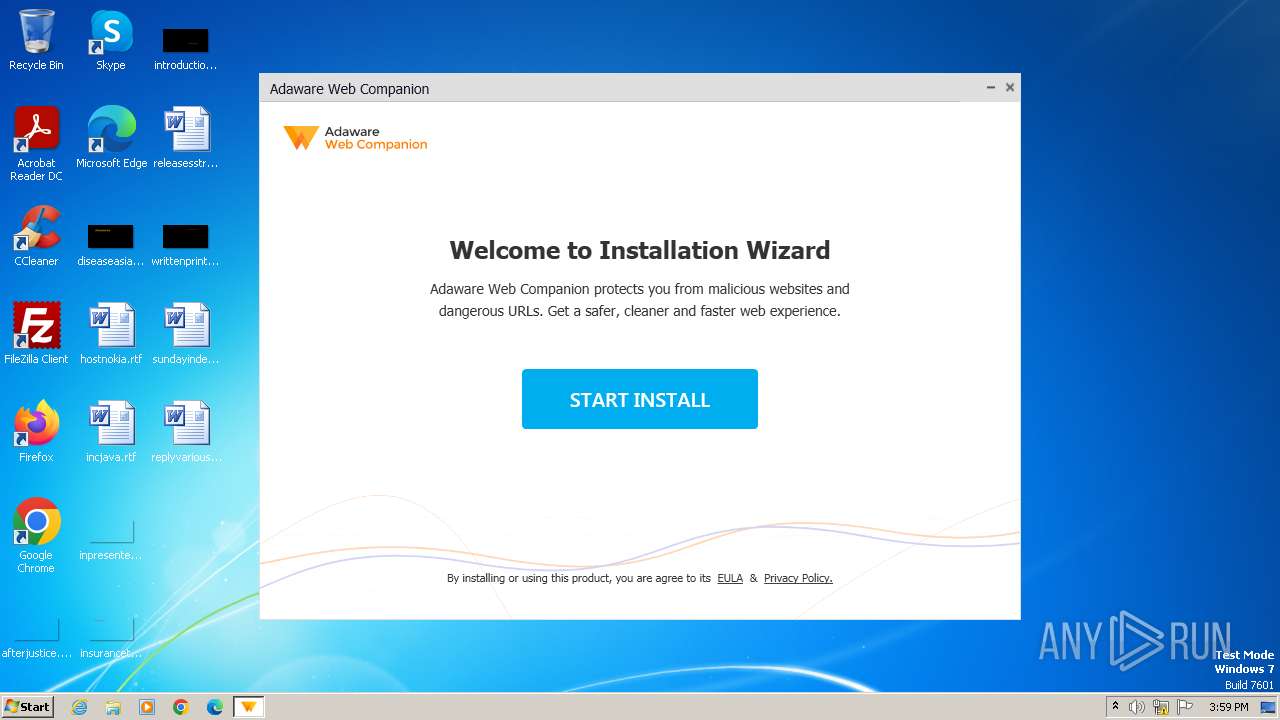Click the Adaware Web Companion logo
Image resolution: width=1280 pixels, height=720 pixels.
[355, 138]
